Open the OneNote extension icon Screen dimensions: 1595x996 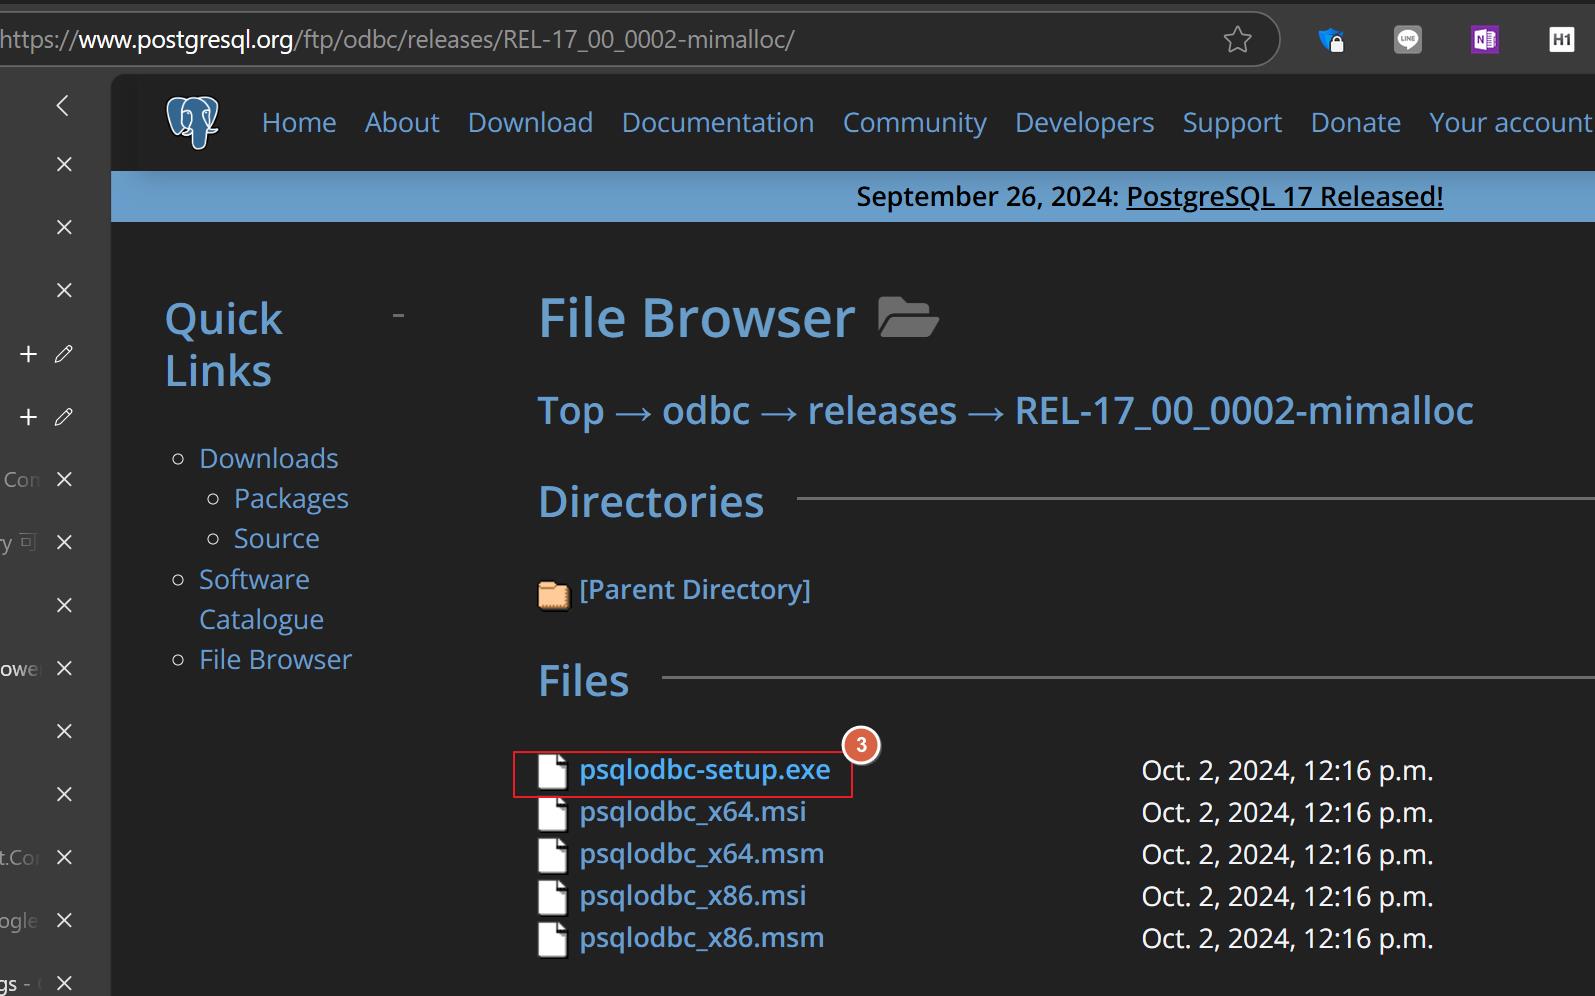click(1485, 40)
